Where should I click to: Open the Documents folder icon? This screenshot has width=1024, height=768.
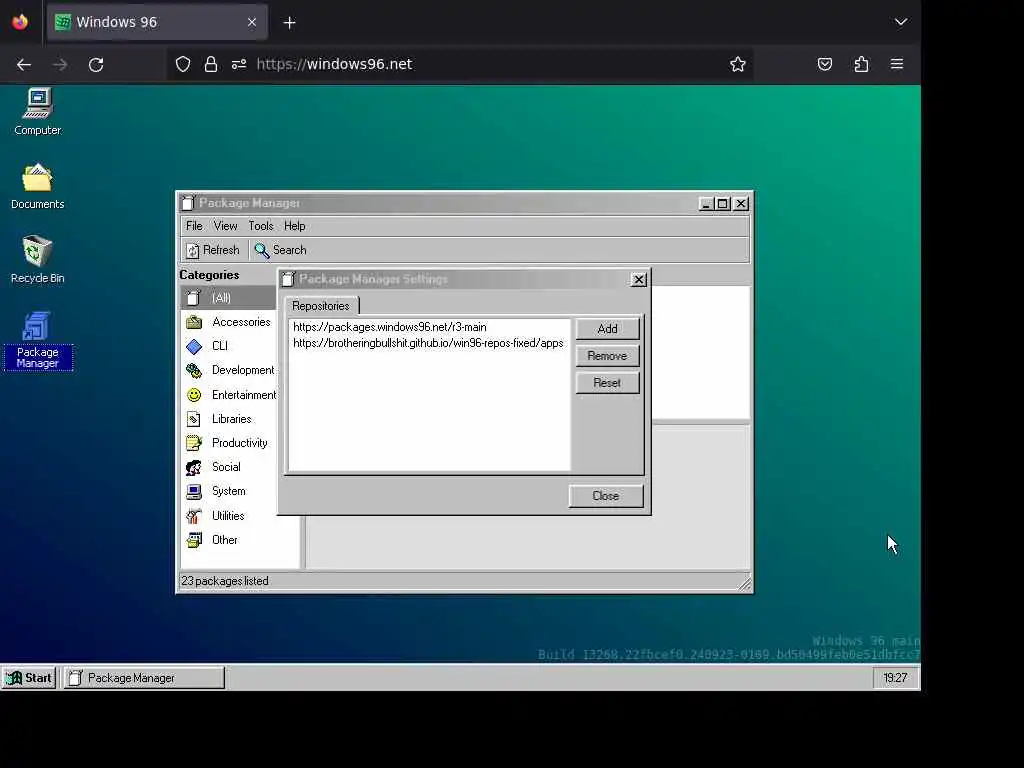pyautogui.click(x=38, y=185)
